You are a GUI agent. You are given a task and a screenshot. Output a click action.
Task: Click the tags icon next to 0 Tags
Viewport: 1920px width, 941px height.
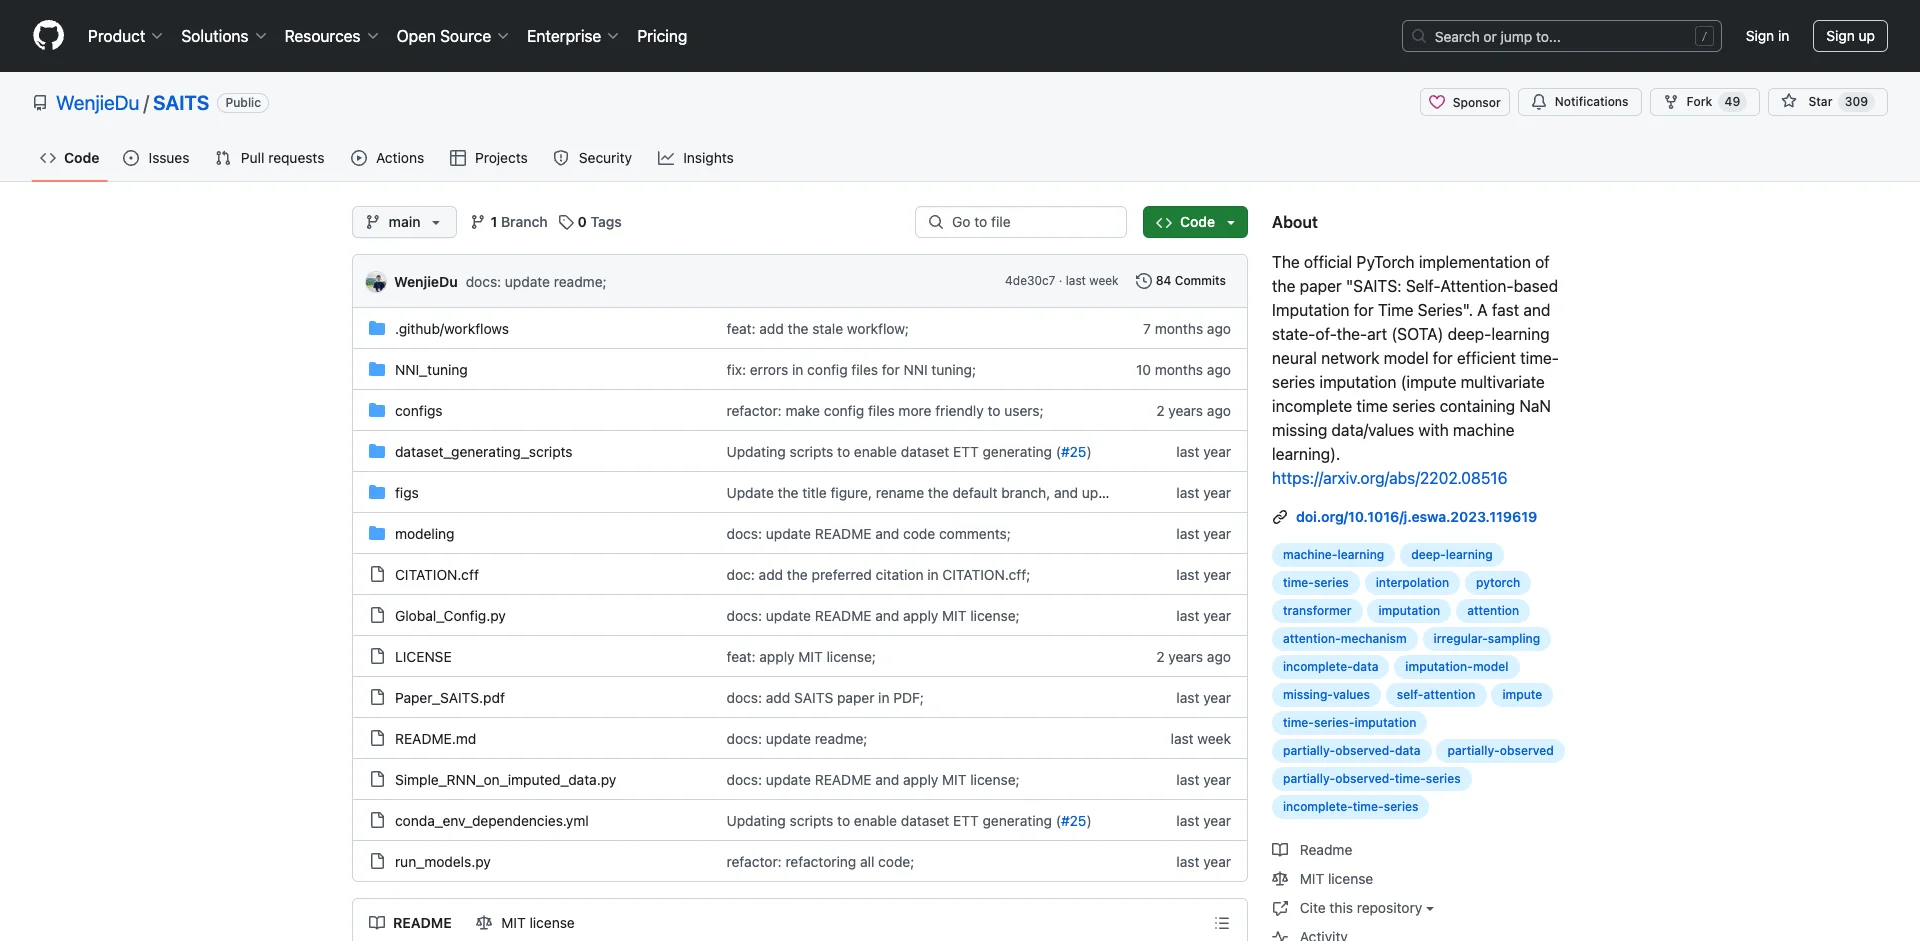(x=566, y=222)
